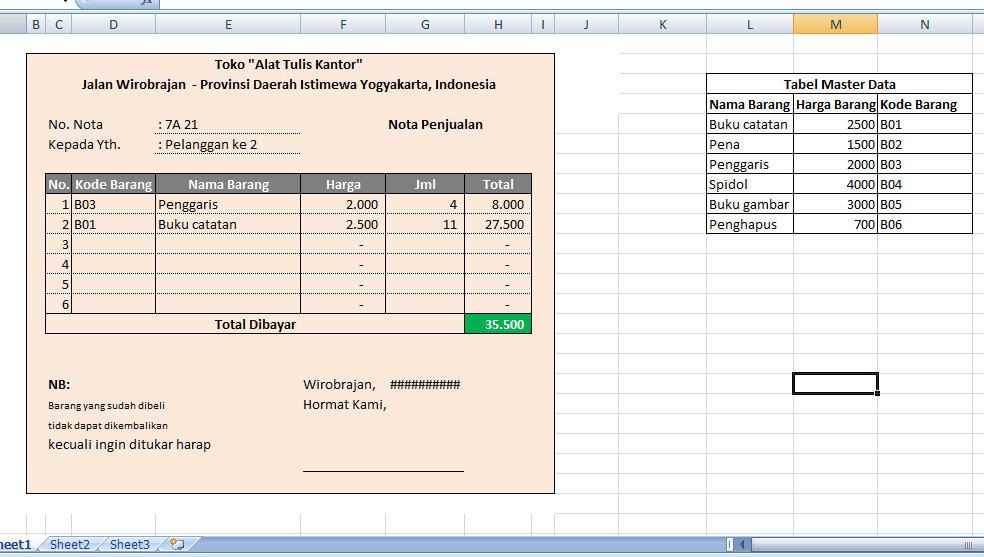The width and height of the screenshot is (984, 557).
Task: Click the 'Kepada Yth.' label
Action: [84, 144]
